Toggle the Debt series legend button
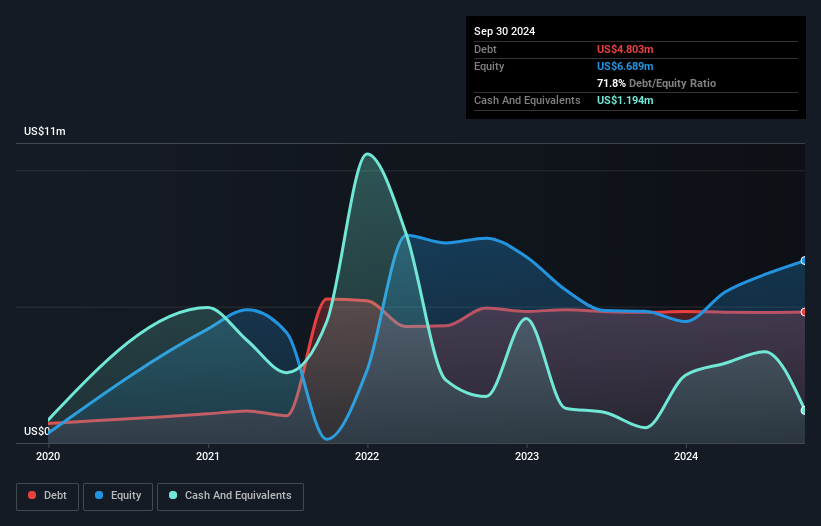Image resolution: width=821 pixels, height=526 pixels. [48, 496]
